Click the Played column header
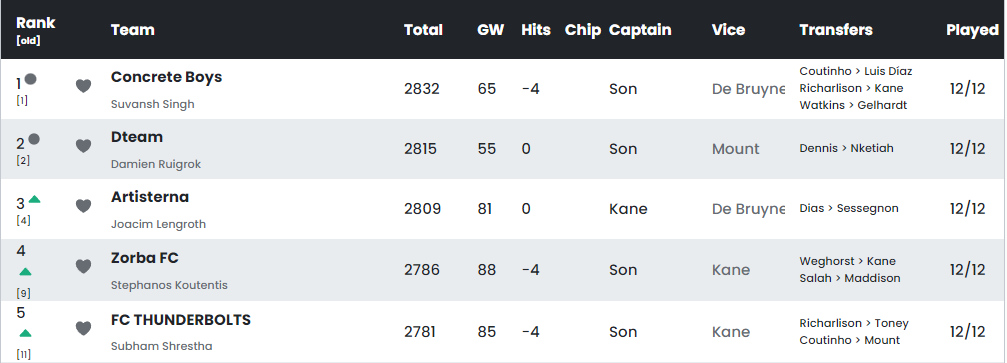The height and width of the screenshot is (363, 1007). coord(972,30)
